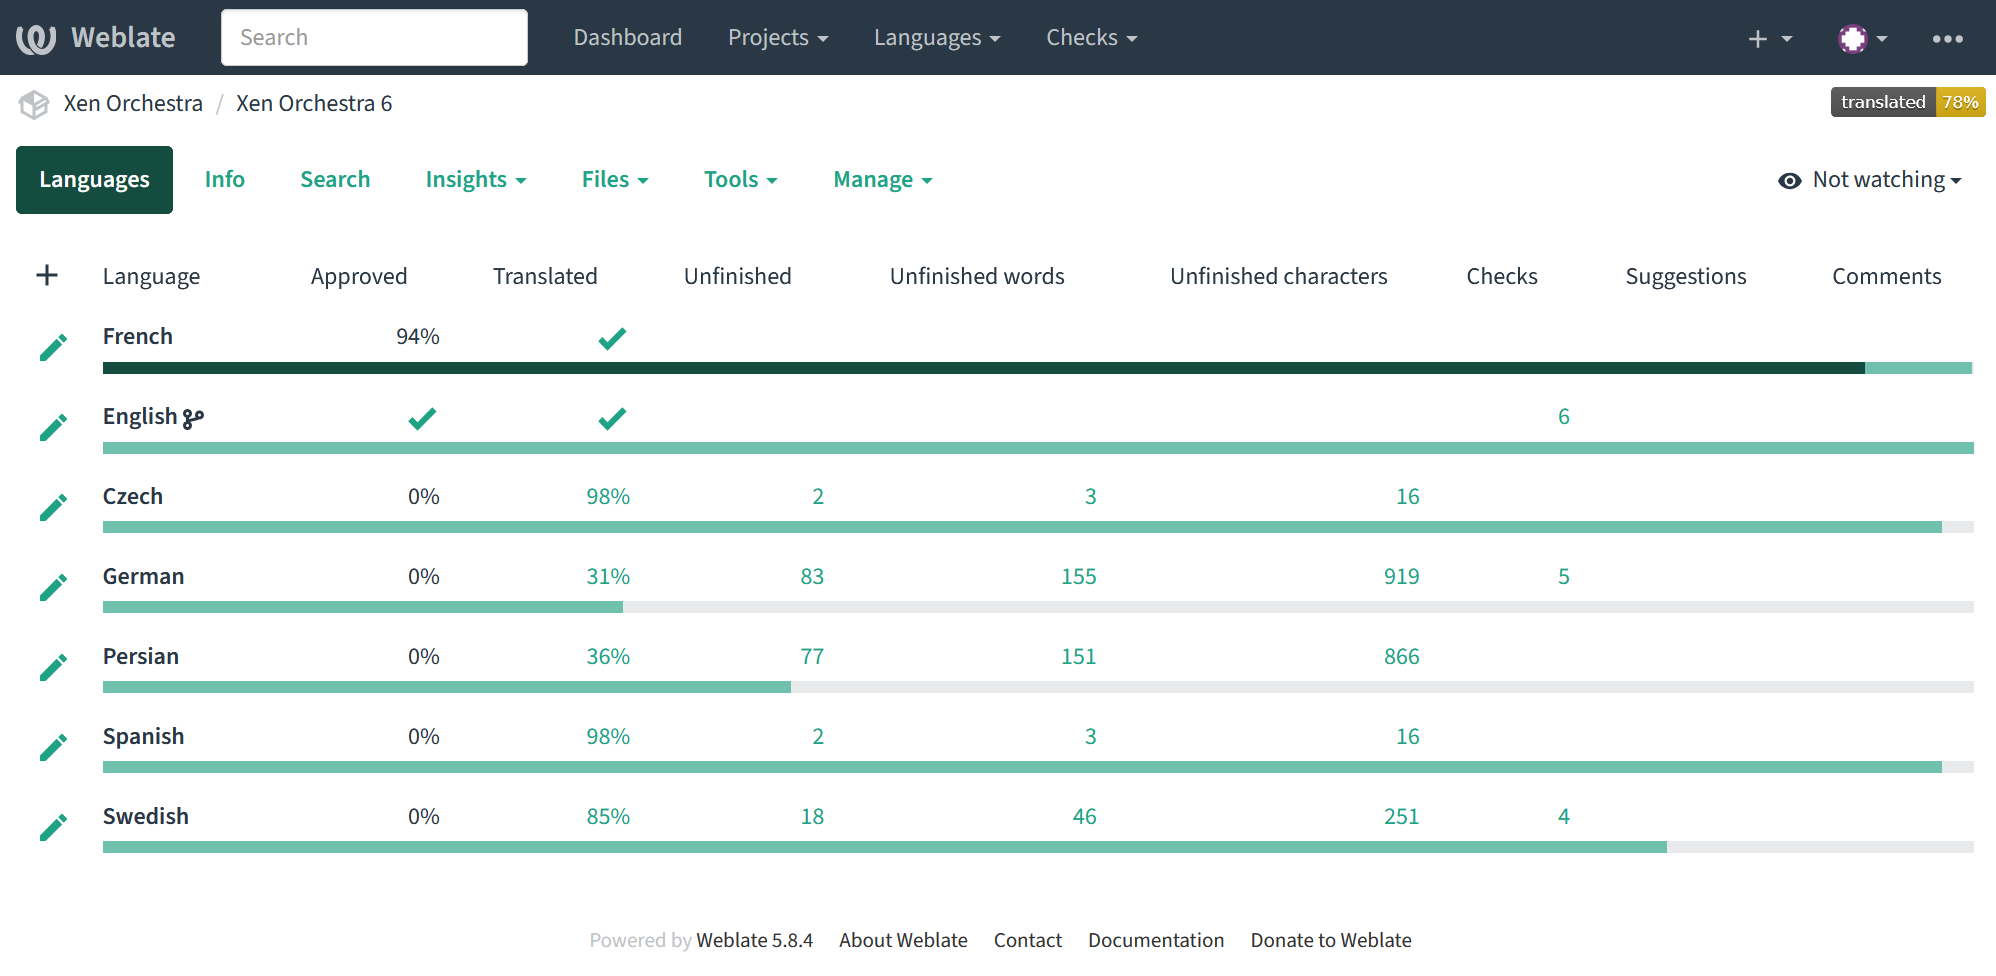Go to Dashboard
This screenshot has width=1996, height=976.
point(628,38)
